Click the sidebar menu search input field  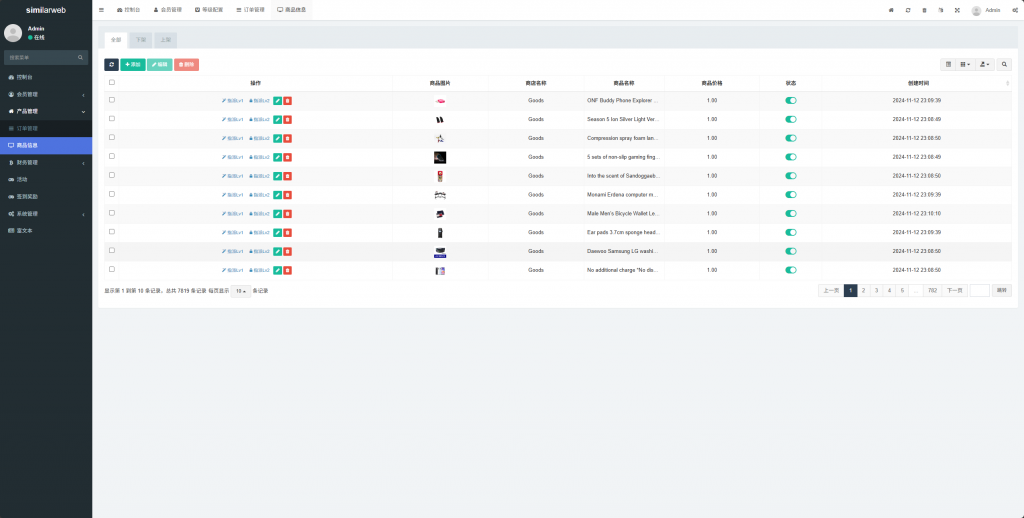[x=46, y=58]
